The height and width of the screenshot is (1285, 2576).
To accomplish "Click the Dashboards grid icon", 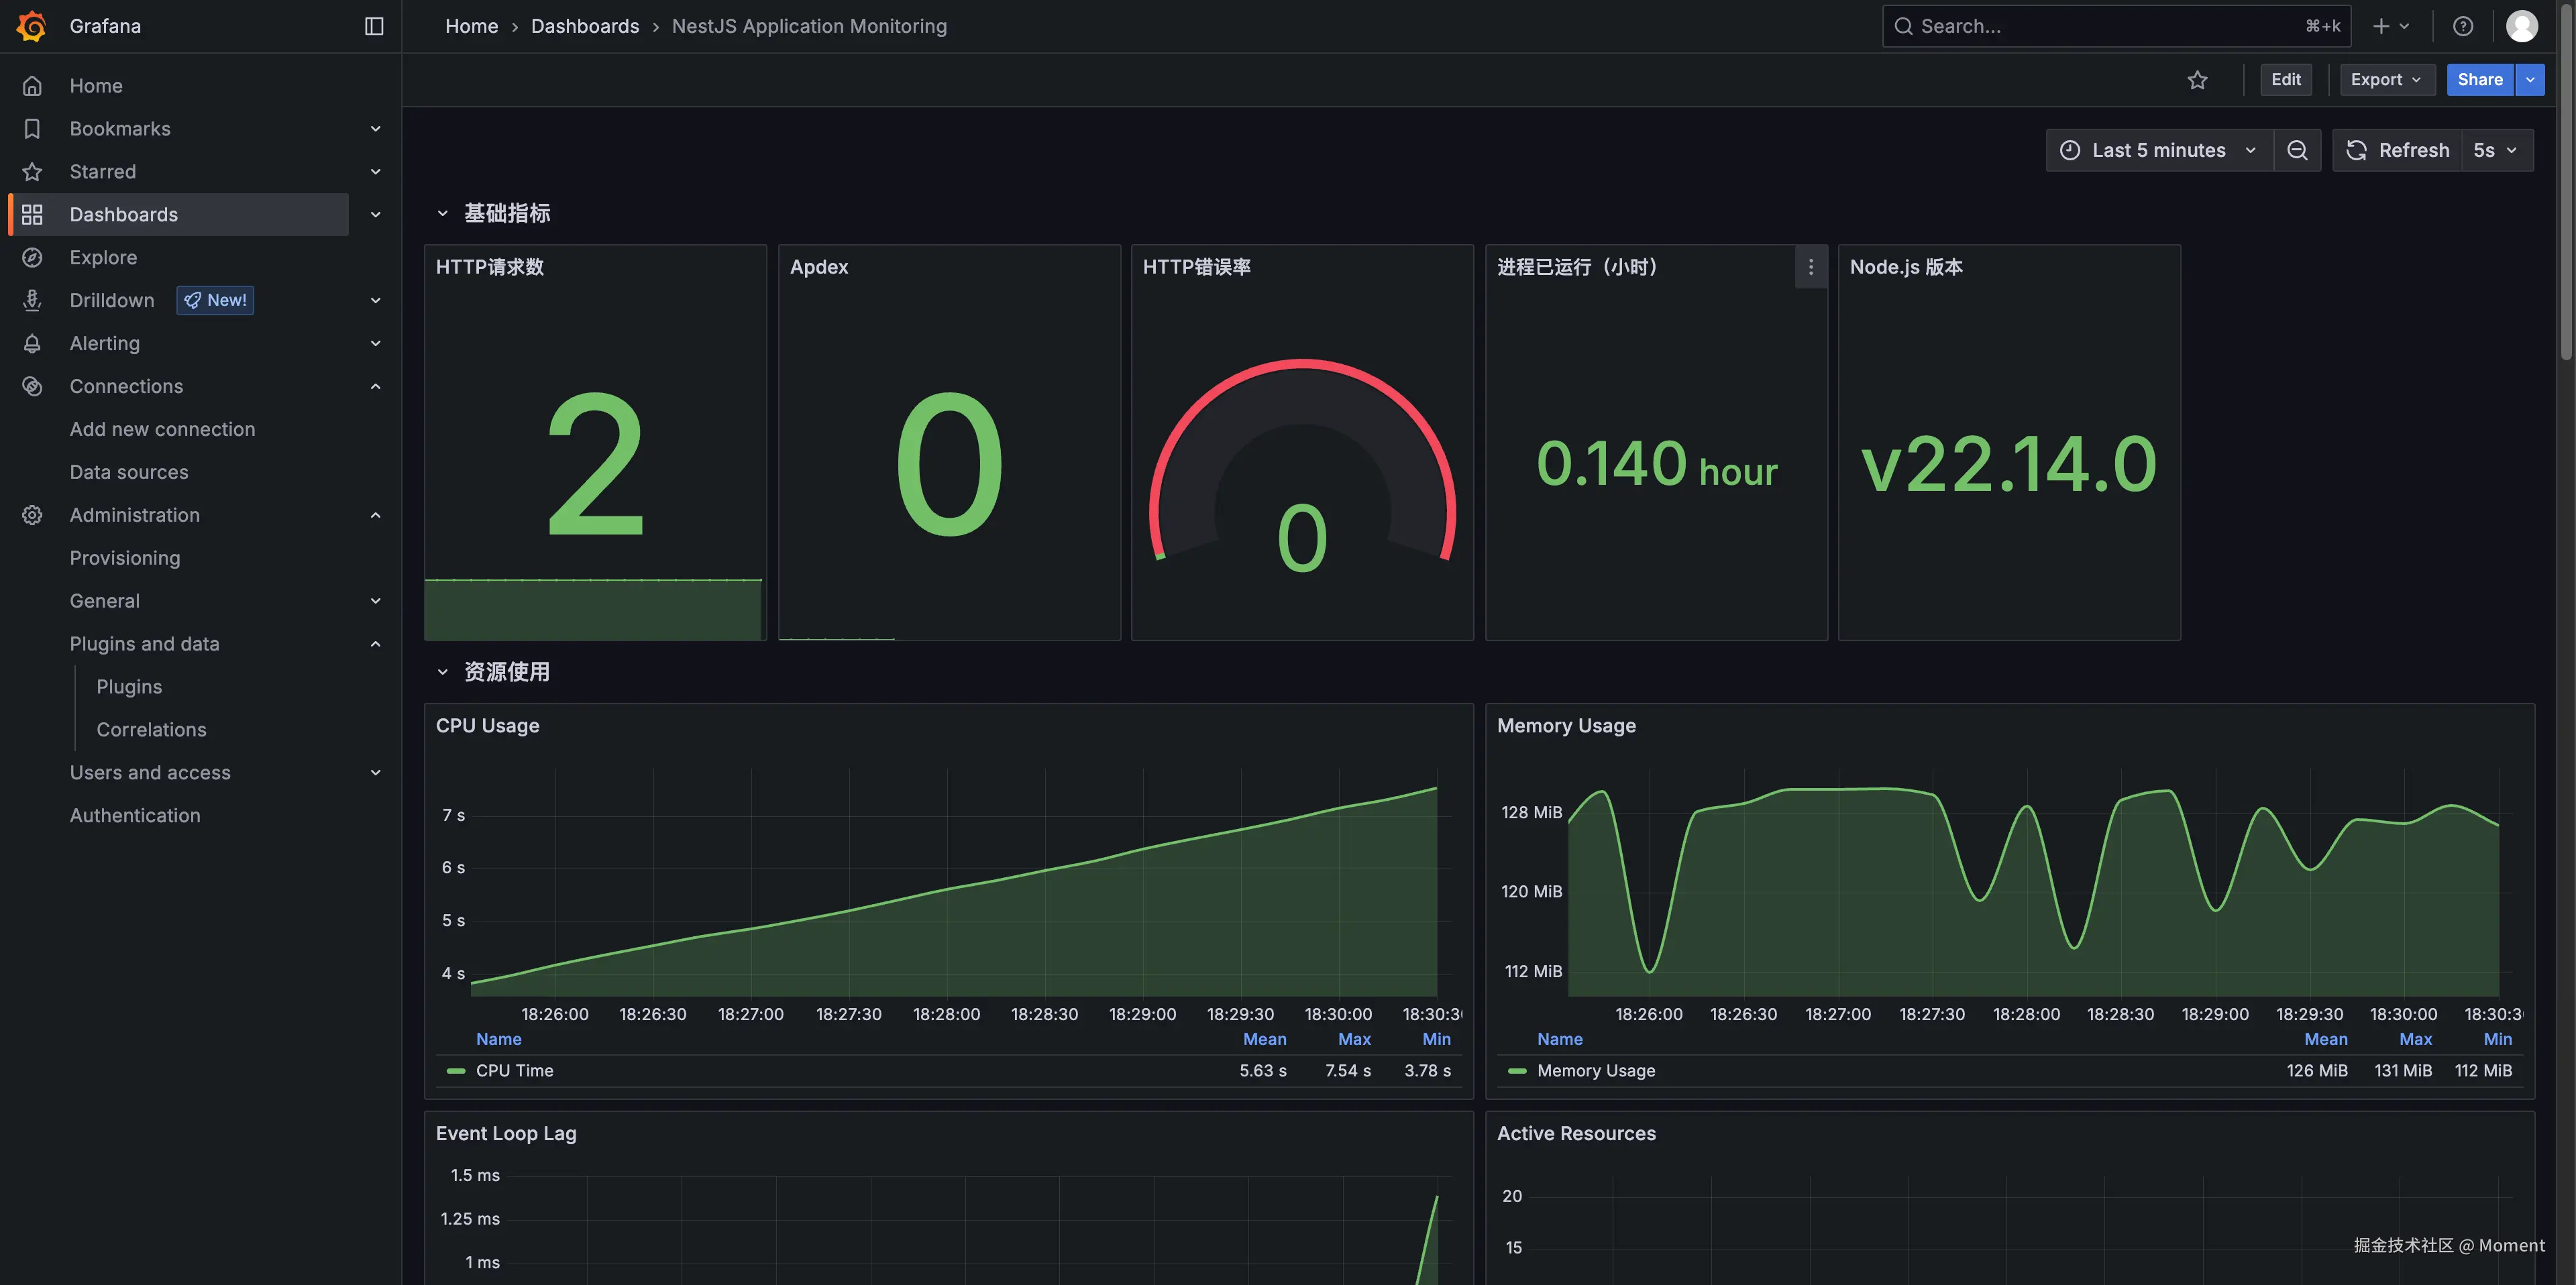I will [32, 215].
